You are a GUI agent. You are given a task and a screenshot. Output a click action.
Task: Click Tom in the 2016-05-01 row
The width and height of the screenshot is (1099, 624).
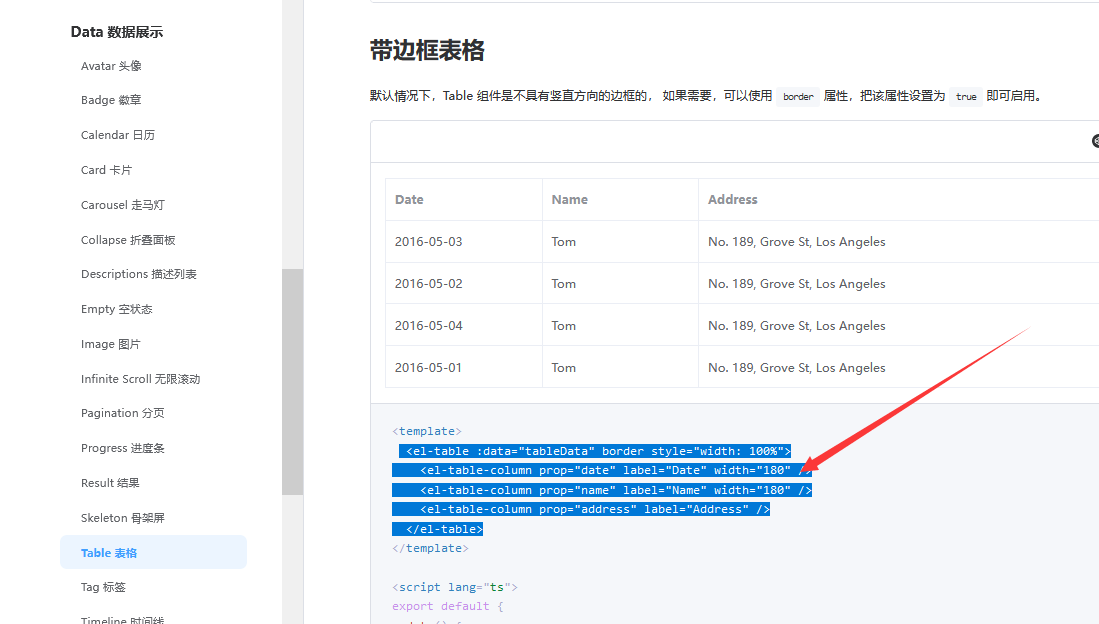pyautogui.click(x=620, y=368)
